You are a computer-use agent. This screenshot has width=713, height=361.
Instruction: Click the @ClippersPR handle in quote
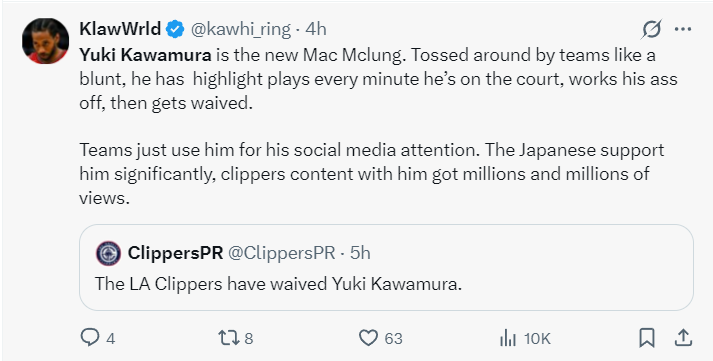coord(281,253)
